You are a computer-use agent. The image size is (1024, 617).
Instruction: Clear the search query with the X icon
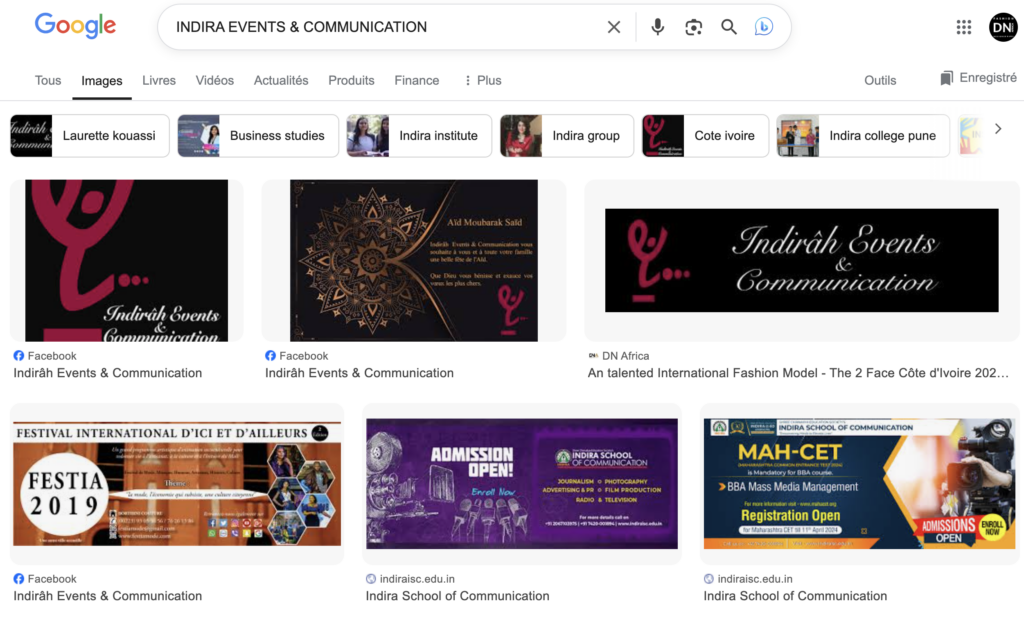(614, 27)
